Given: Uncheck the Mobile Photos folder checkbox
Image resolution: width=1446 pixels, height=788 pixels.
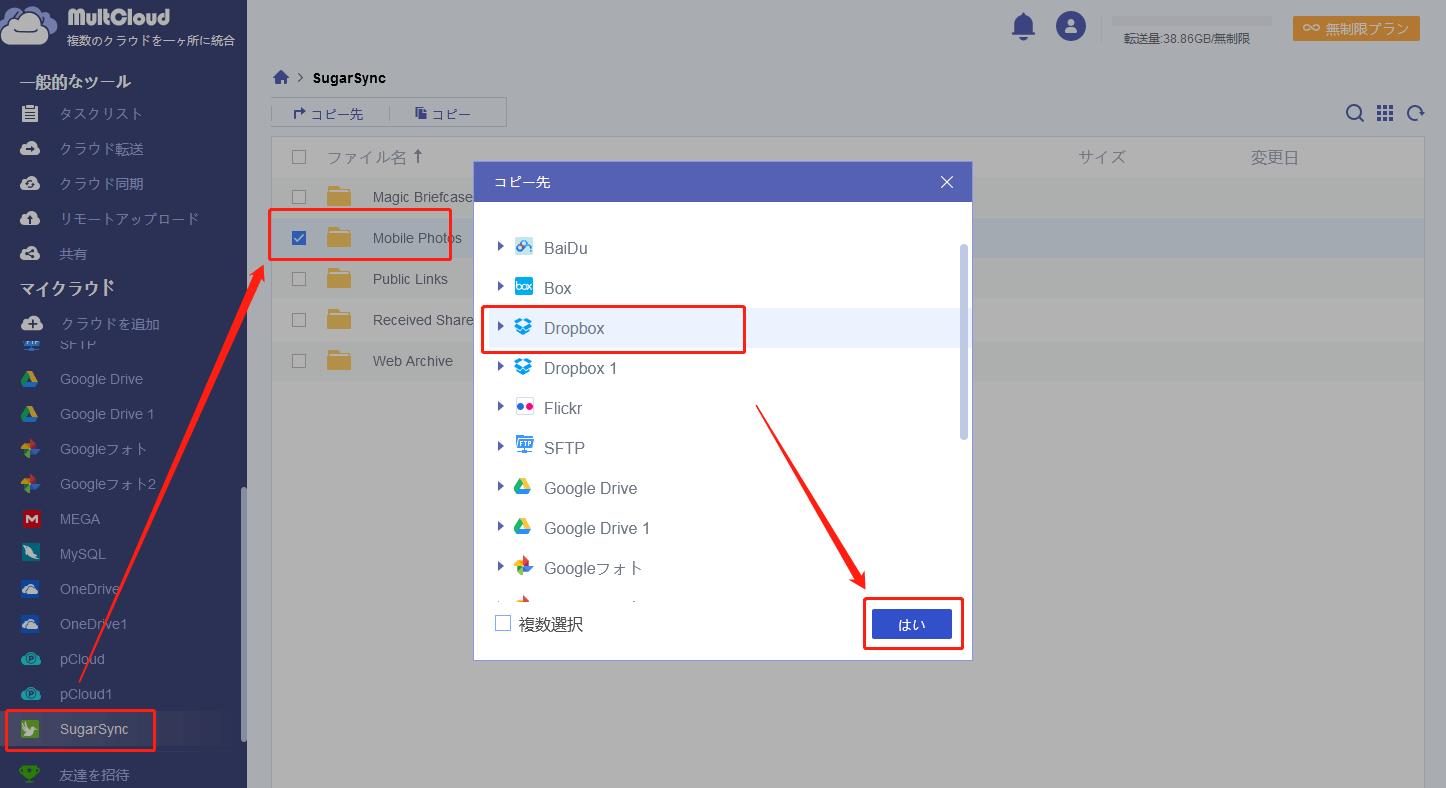Looking at the screenshot, I should pos(299,238).
